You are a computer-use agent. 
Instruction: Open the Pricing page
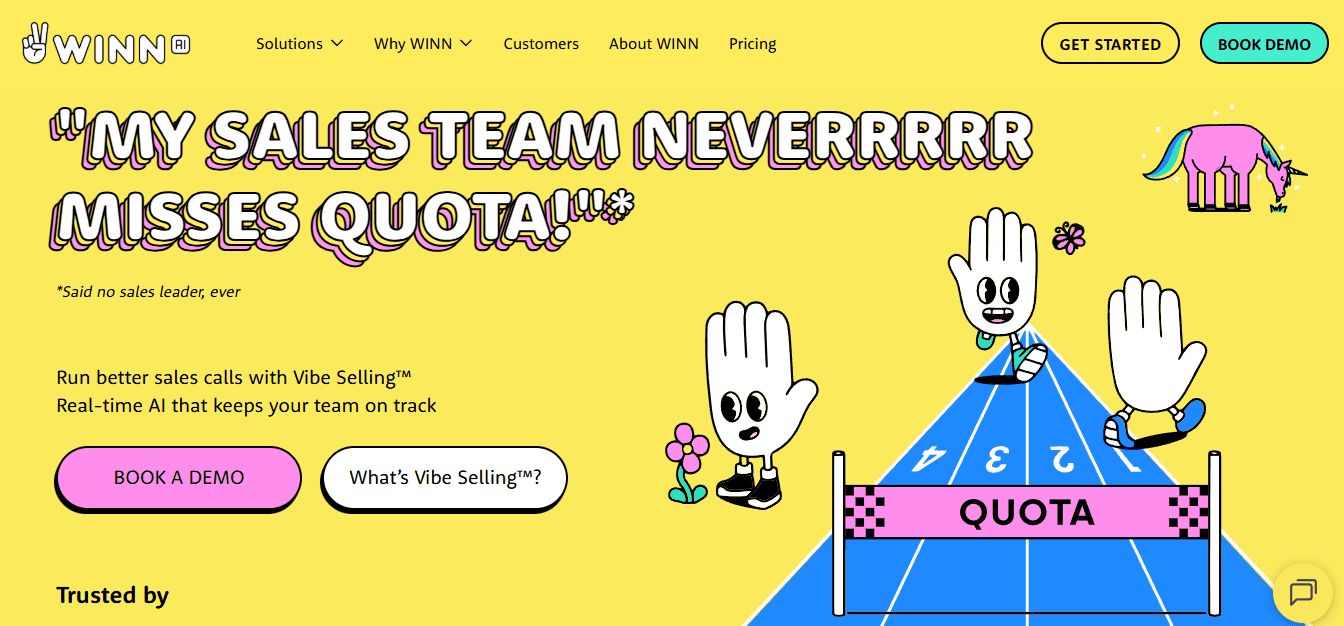tap(753, 44)
